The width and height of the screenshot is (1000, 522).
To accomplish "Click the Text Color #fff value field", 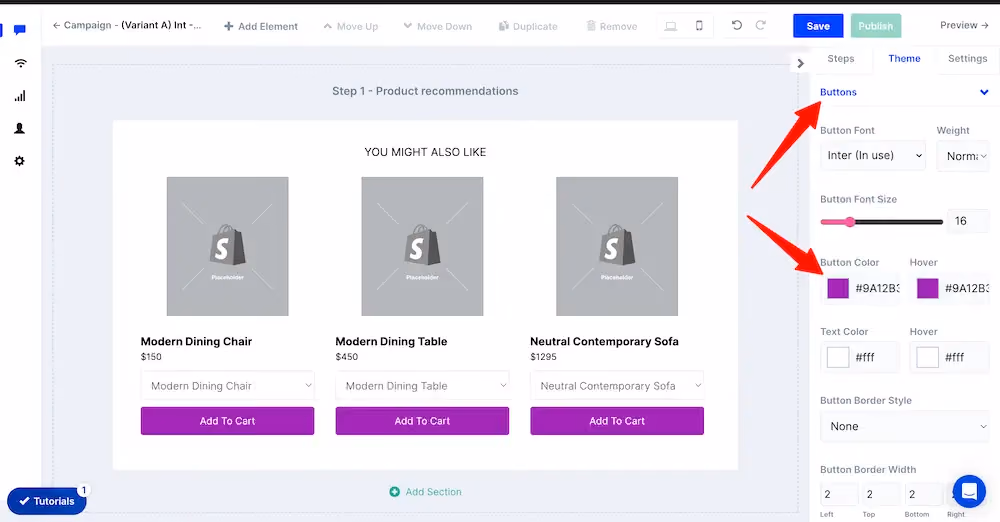I will pyautogui.click(x=865, y=357).
